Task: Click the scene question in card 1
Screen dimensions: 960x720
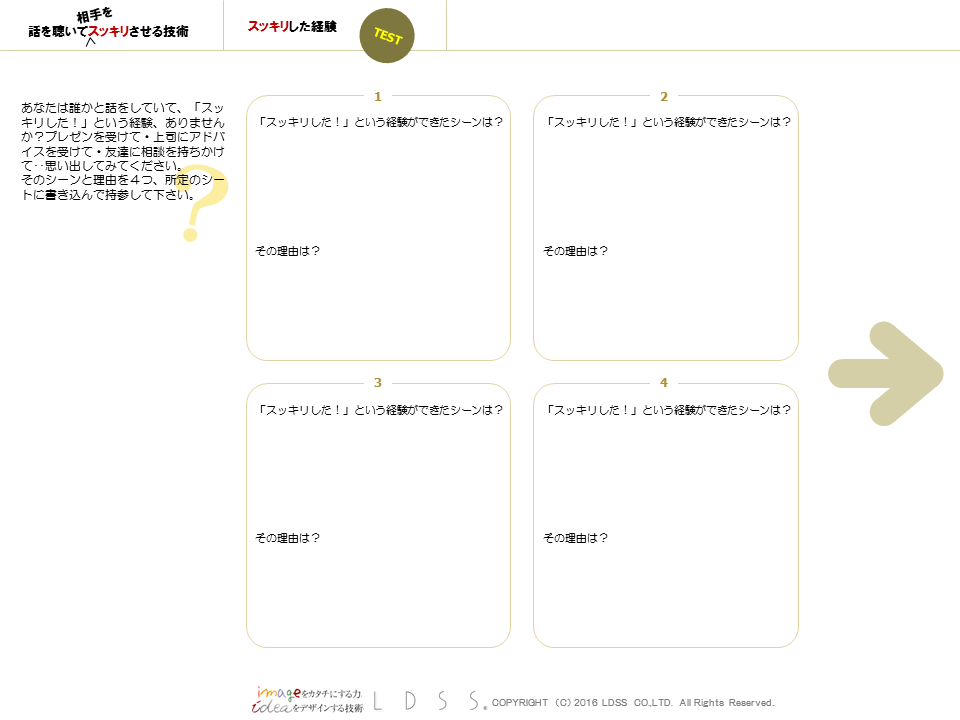Action: pos(380,122)
